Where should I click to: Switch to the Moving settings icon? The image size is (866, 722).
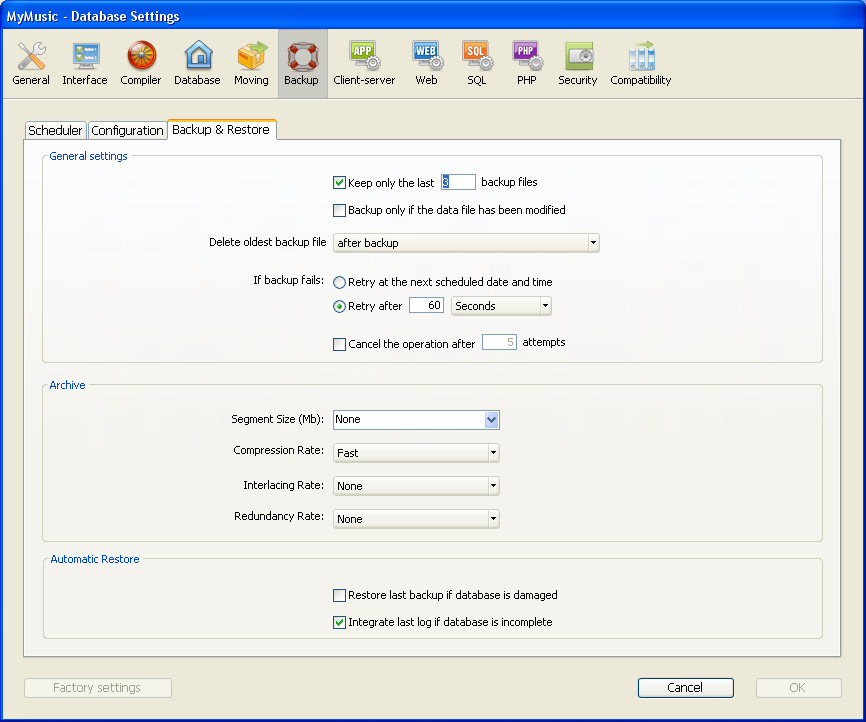(251, 64)
